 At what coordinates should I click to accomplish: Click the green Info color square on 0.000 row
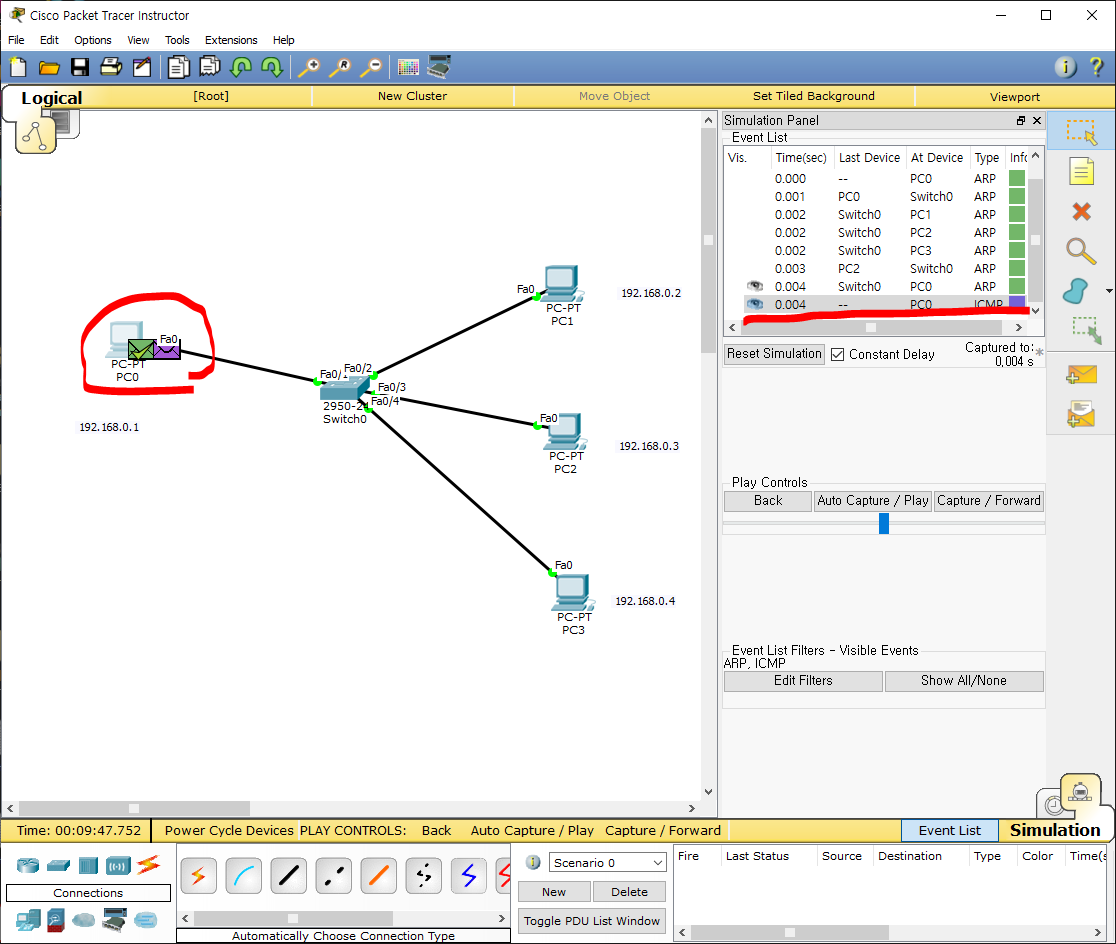click(x=1017, y=178)
